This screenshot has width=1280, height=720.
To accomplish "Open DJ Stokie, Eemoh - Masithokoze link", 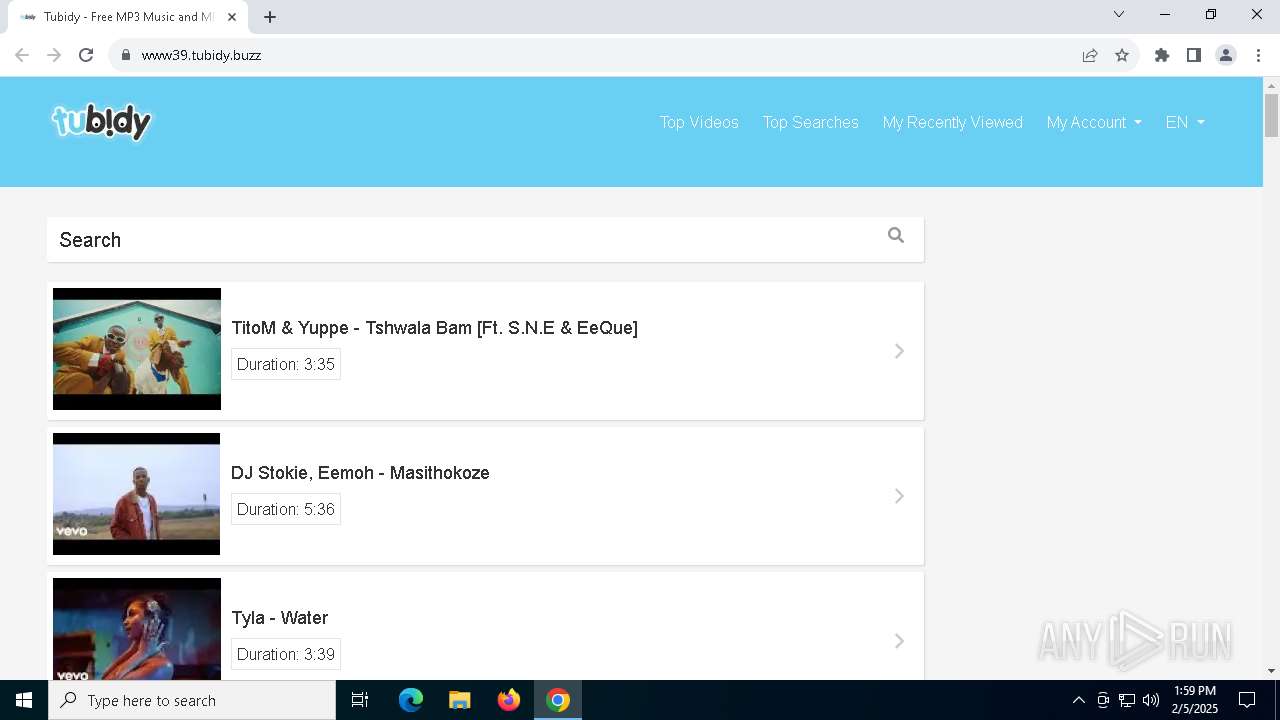I will tap(360, 473).
